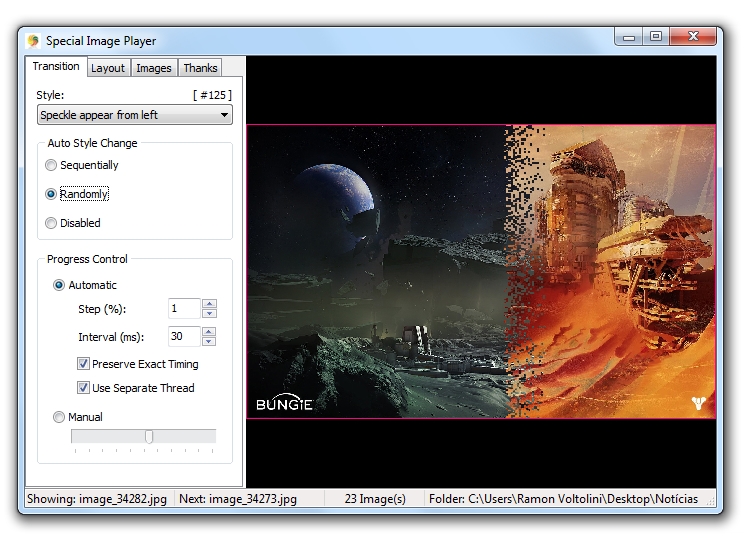Click the manual progress slider thumb
The width and height of the screenshot is (744, 542).
tap(149, 436)
